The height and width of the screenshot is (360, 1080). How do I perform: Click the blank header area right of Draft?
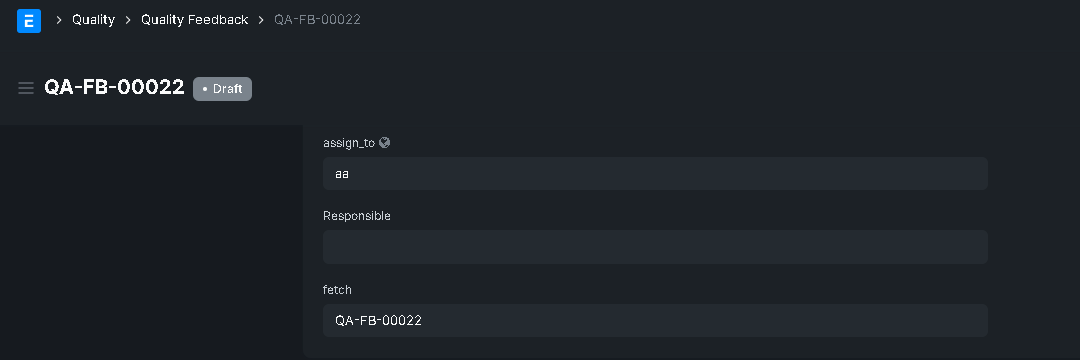pos(661,89)
